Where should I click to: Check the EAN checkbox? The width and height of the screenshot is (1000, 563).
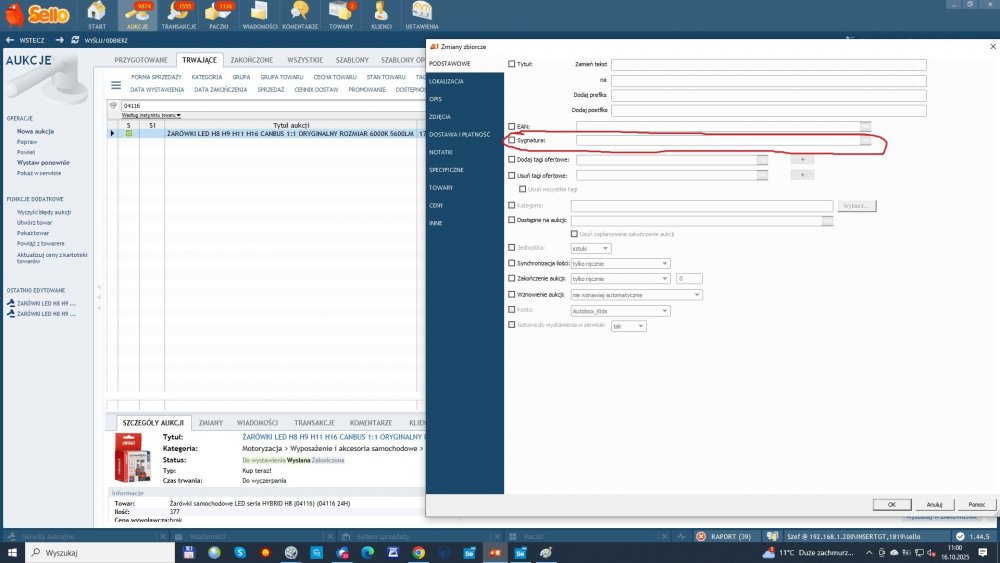point(511,126)
